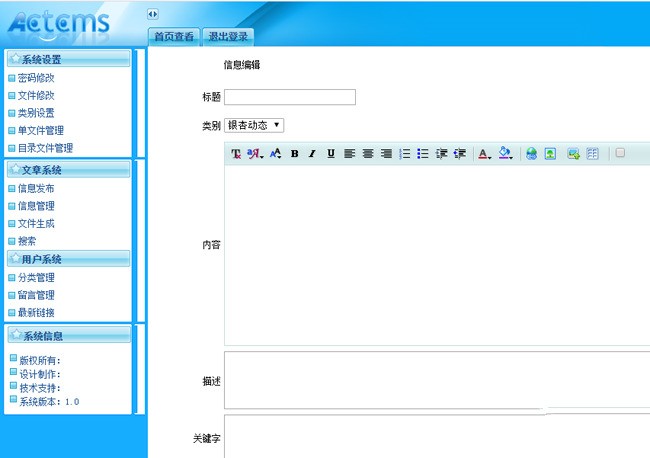Align text left

pyautogui.click(x=349, y=154)
